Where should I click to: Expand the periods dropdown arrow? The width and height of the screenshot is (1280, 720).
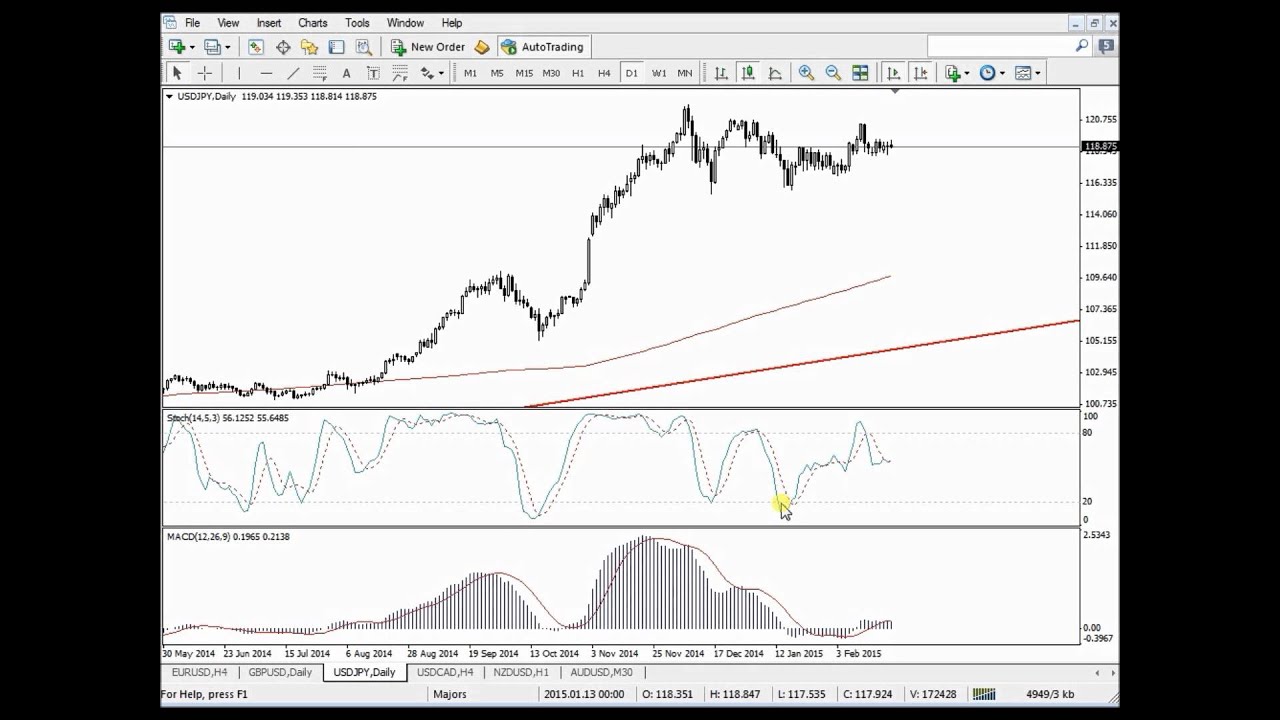tap(1002, 73)
